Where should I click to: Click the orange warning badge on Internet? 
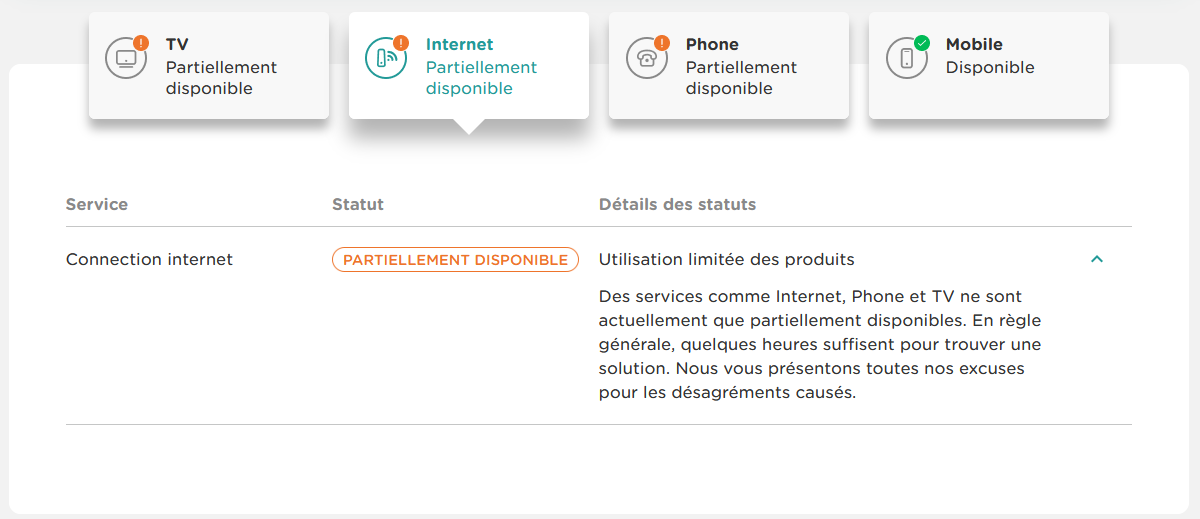click(401, 43)
